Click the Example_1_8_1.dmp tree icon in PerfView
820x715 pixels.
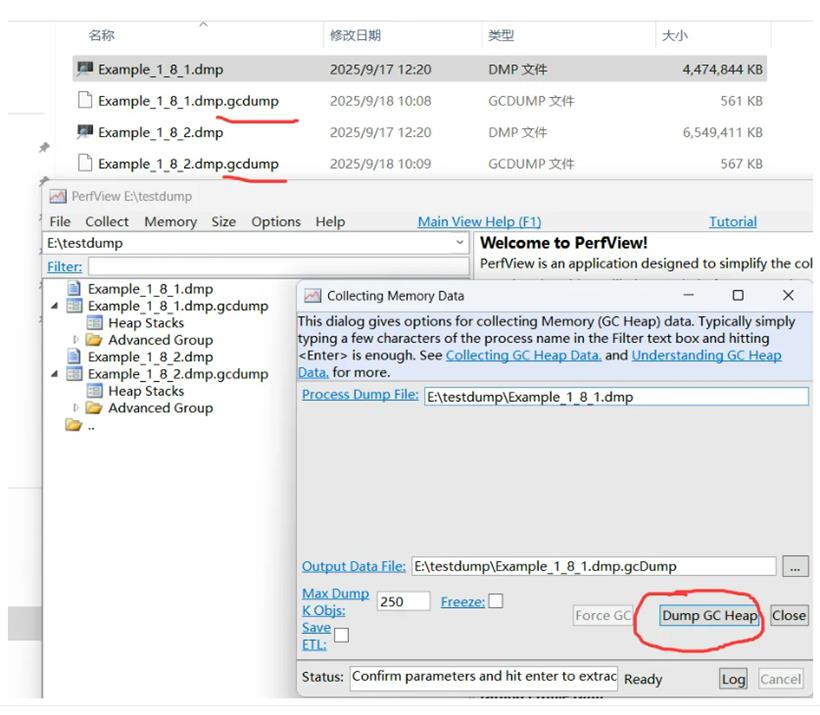click(74, 288)
